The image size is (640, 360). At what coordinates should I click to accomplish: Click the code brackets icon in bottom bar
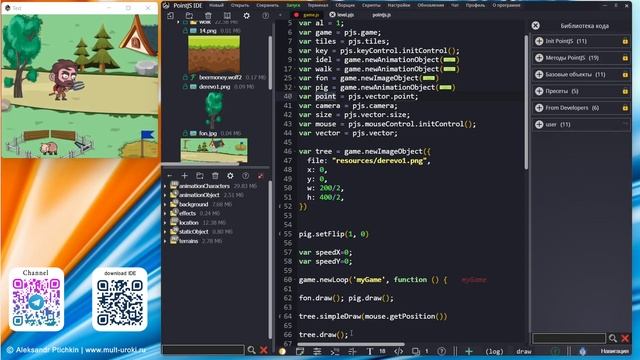click(x=398, y=351)
